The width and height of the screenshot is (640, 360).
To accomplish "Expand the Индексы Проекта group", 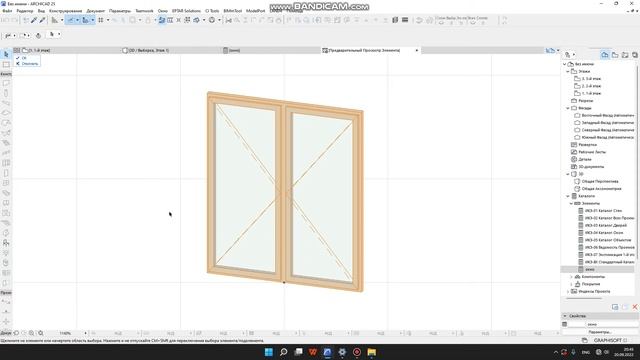I will click(568, 291).
